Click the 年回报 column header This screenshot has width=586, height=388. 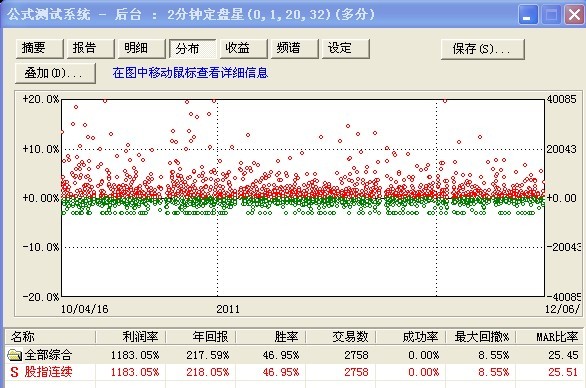point(201,337)
